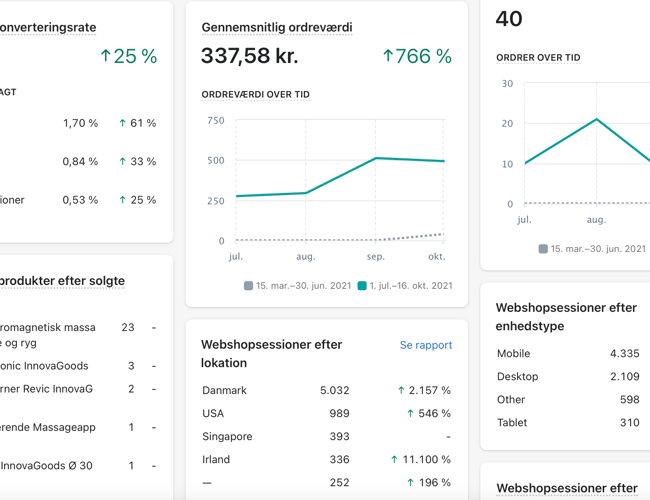The height and width of the screenshot is (500, 650).
Task: Select the USA location row
Action: (x=327, y=413)
